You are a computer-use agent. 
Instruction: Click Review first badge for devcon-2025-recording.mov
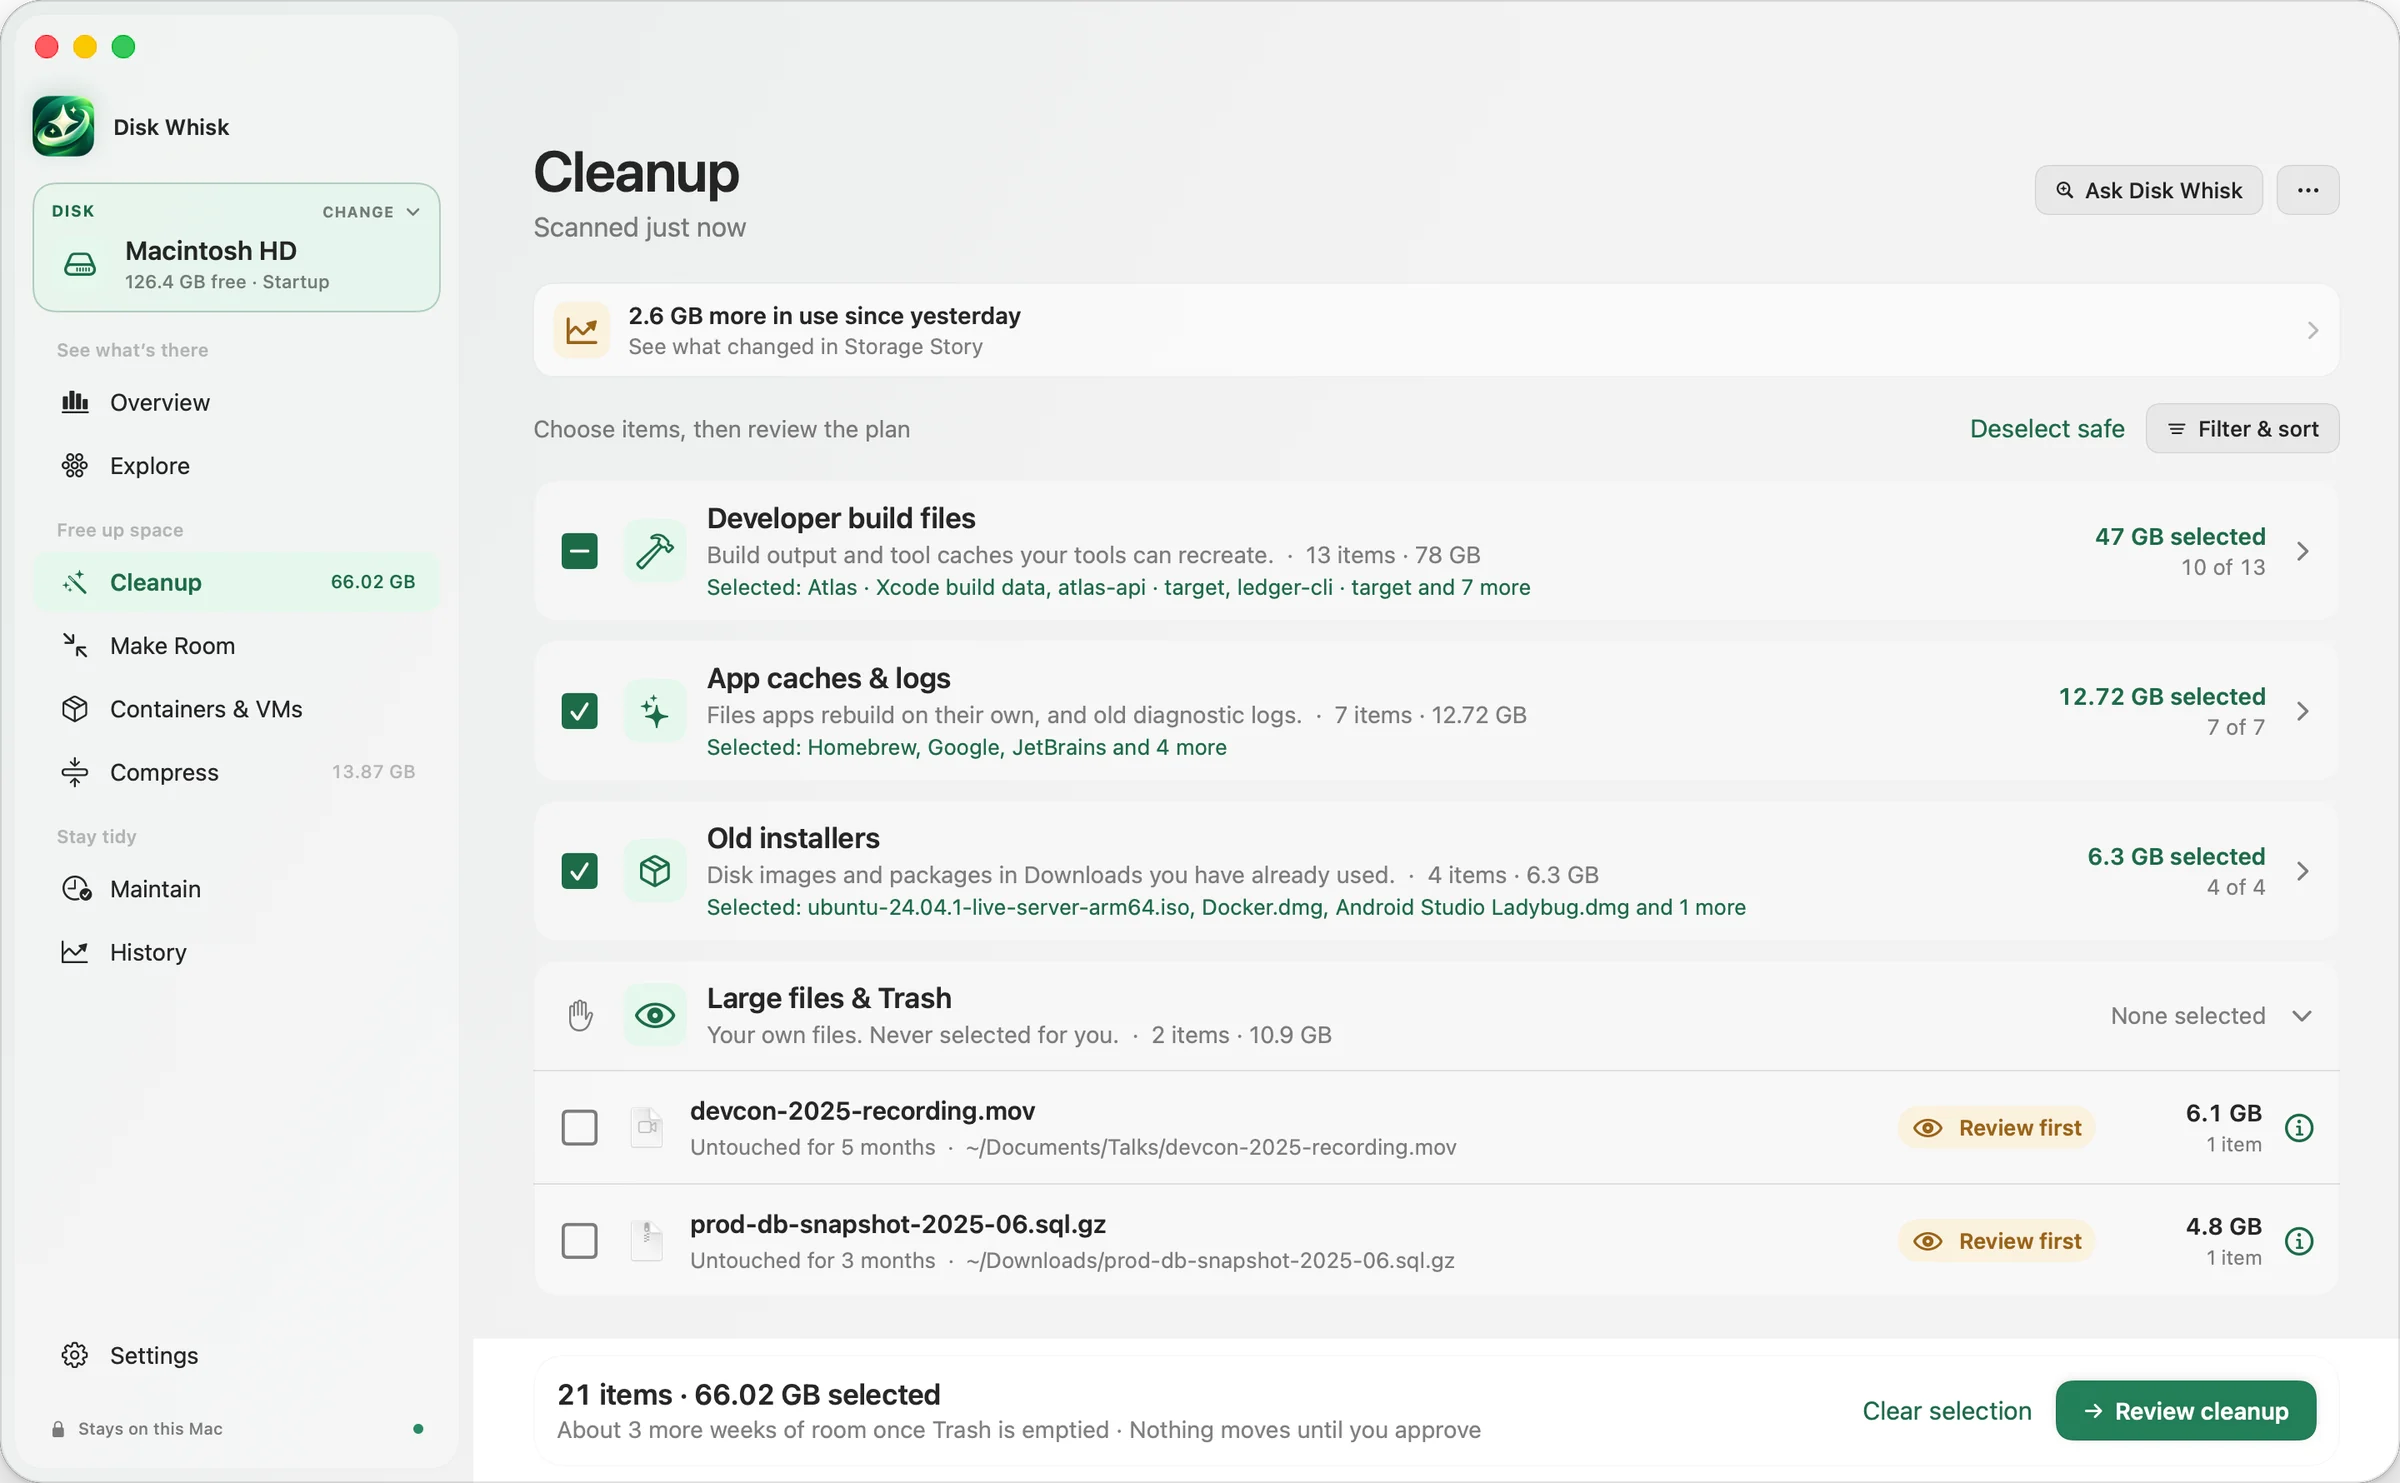(x=1997, y=1128)
